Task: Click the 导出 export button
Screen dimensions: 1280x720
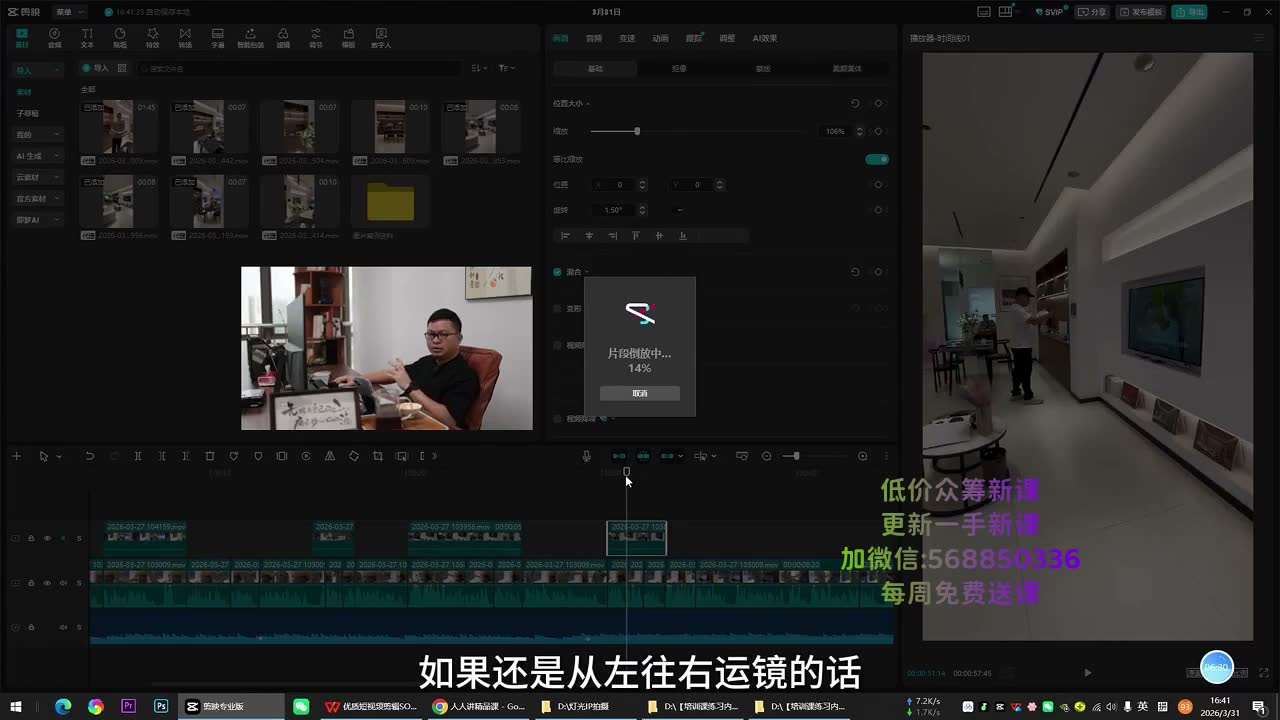Action: pos(1190,12)
